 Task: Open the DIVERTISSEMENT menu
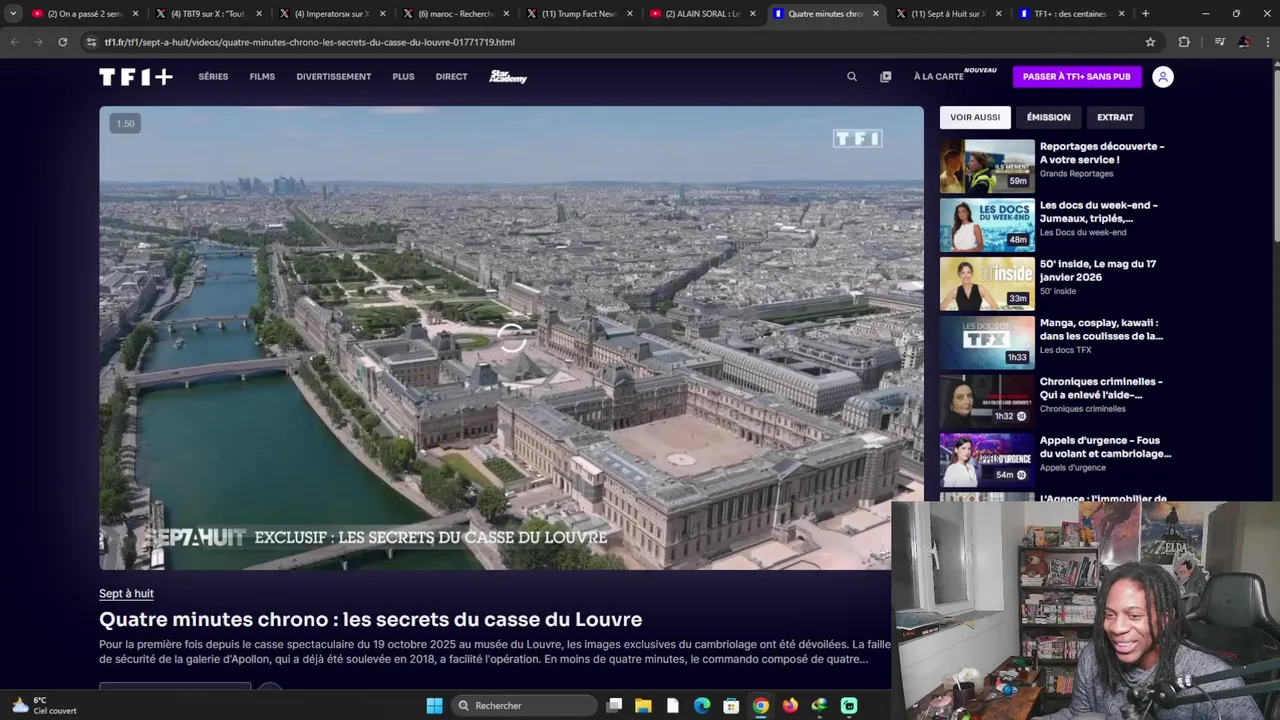pyautogui.click(x=333, y=77)
